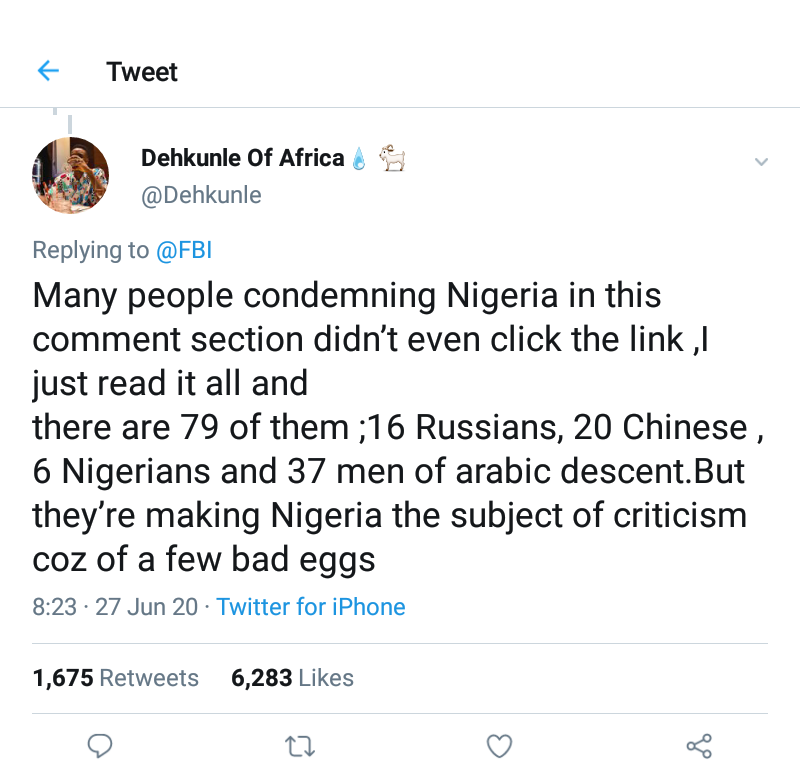Click the 8:23 · 27 Jun 20 timestamp

(115, 607)
